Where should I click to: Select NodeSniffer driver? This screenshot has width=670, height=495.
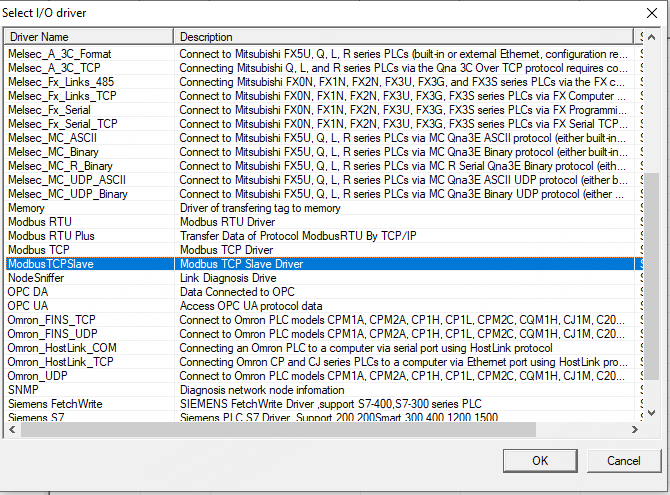36,278
